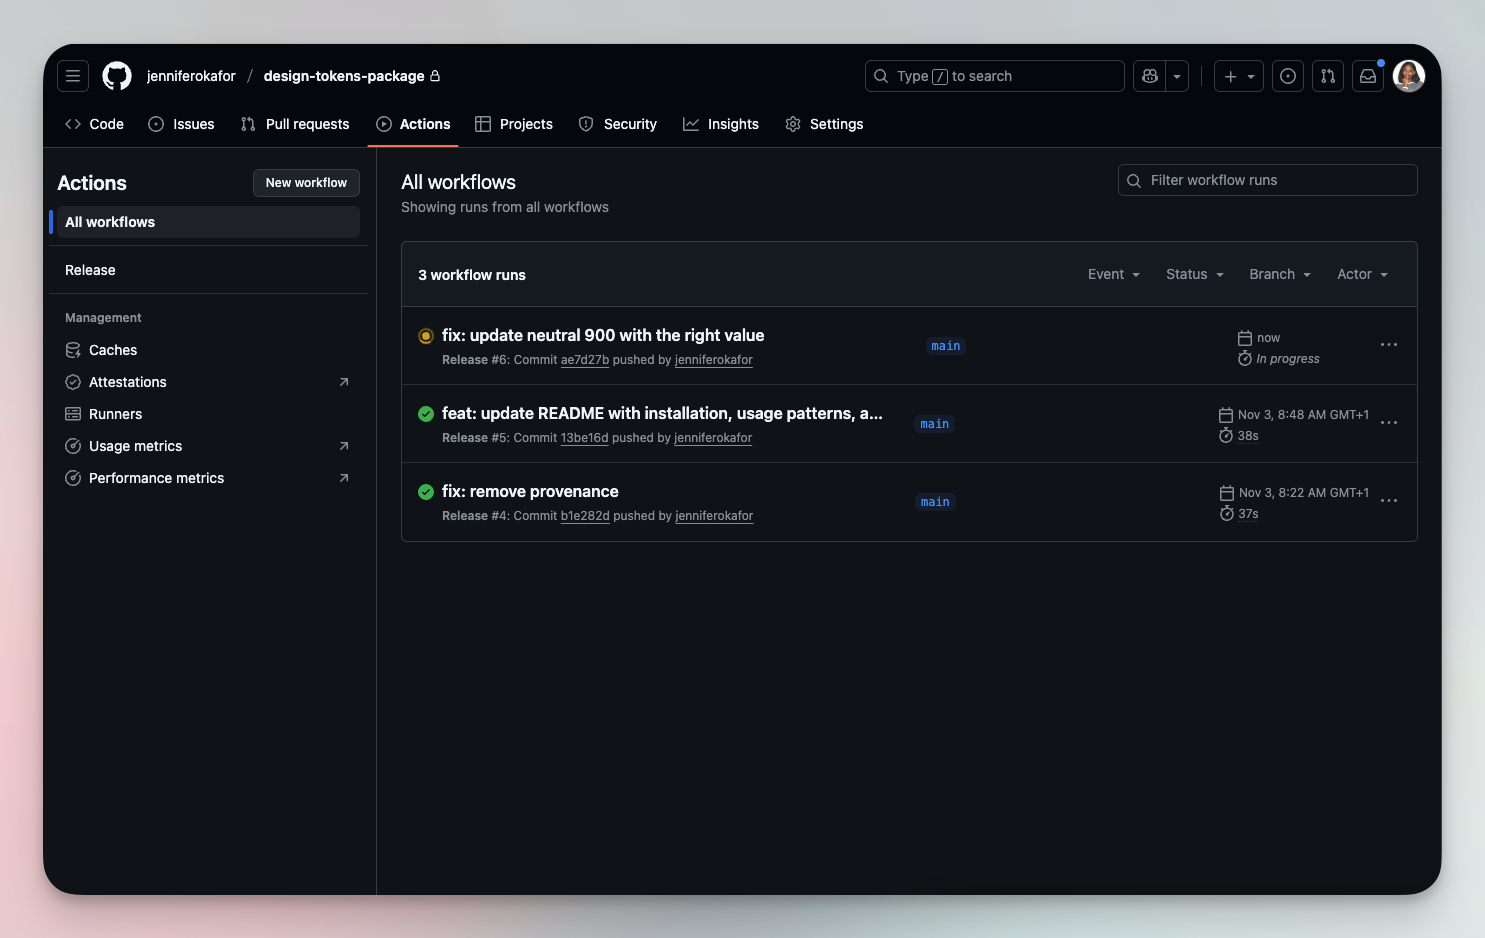Screen dimensions: 1485x938
Task: Click the In progress duration text
Action: [1288, 359]
